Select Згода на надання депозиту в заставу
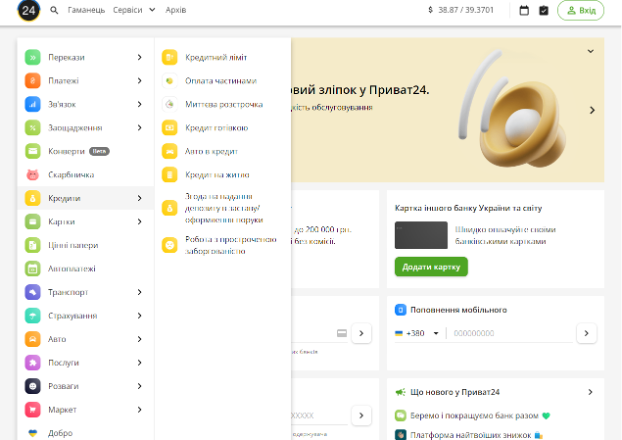The width and height of the screenshot is (622, 440). 224,208
